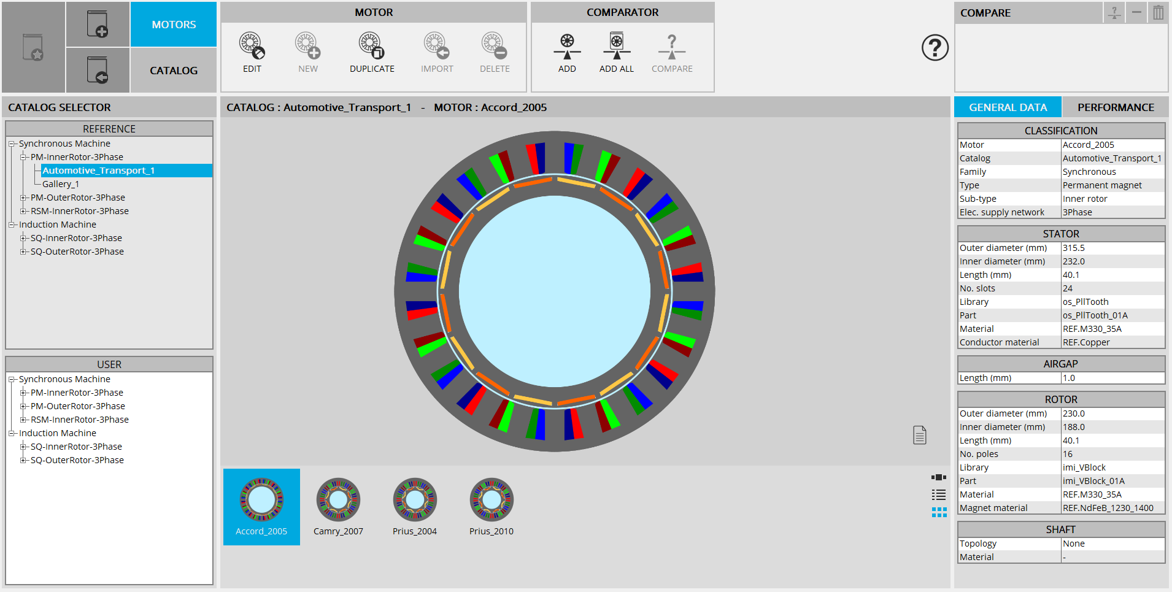Click Add All in Comparator section
Screen dimensions: 1172x592
pyautogui.click(x=616, y=47)
